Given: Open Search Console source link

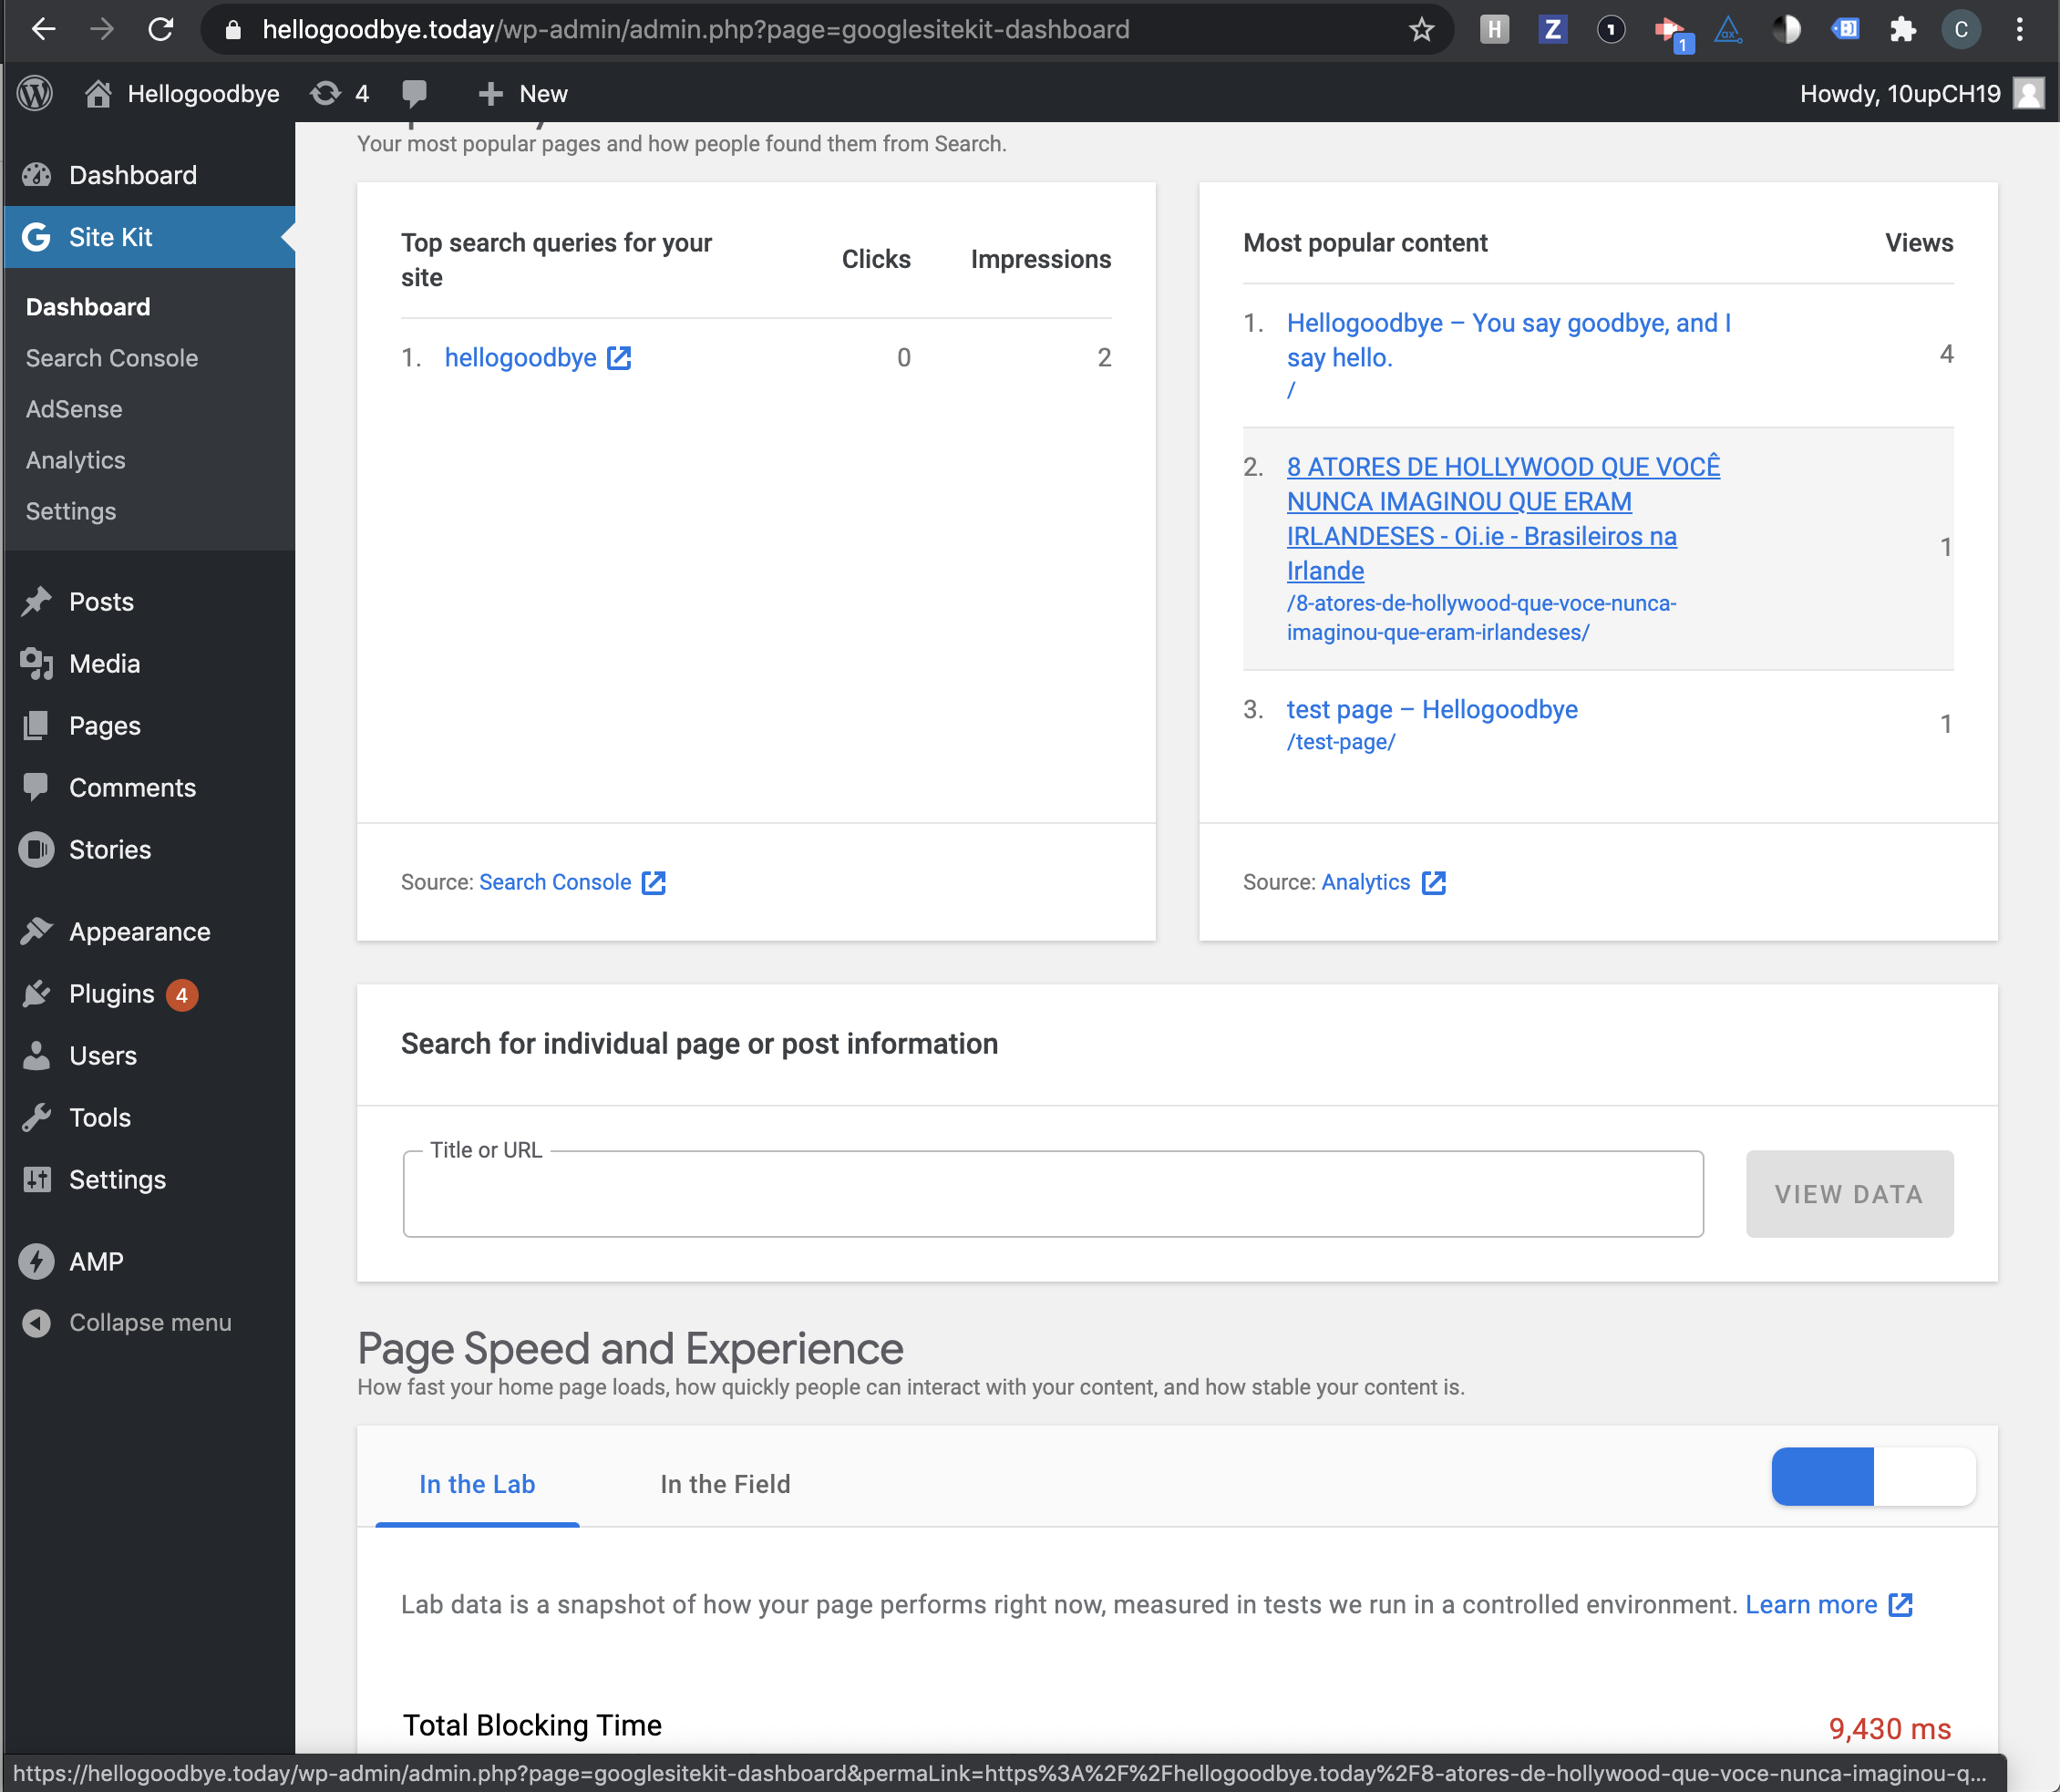Looking at the screenshot, I should click(555, 882).
